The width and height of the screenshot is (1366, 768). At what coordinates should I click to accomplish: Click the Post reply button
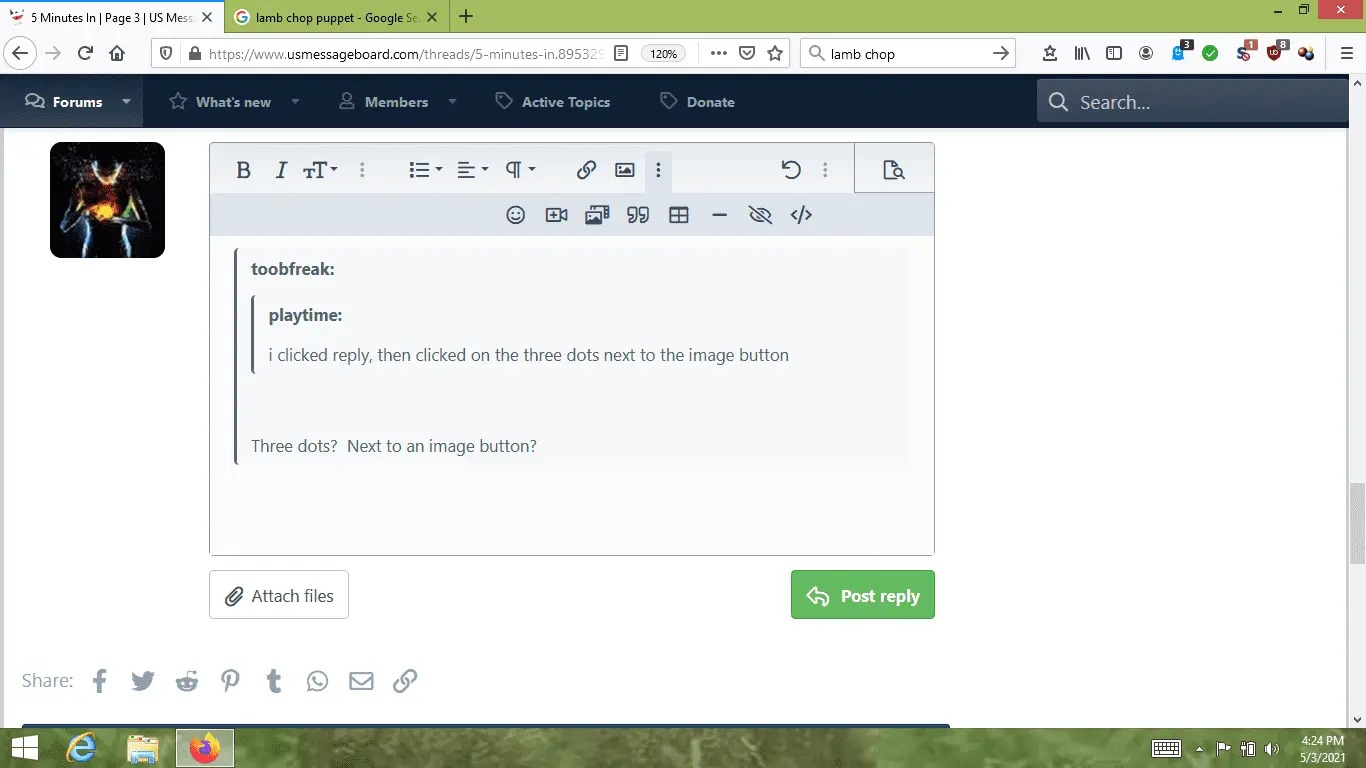coord(862,595)
